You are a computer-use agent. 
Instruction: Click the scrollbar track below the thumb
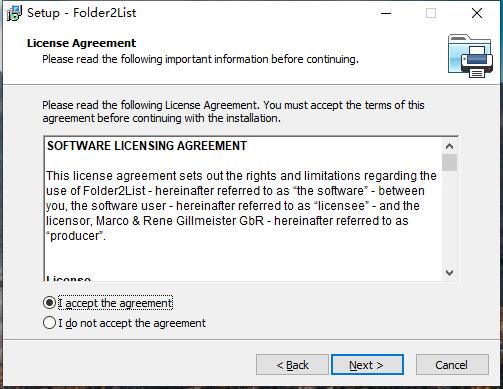pyautogui.click(x=449, y=218)
